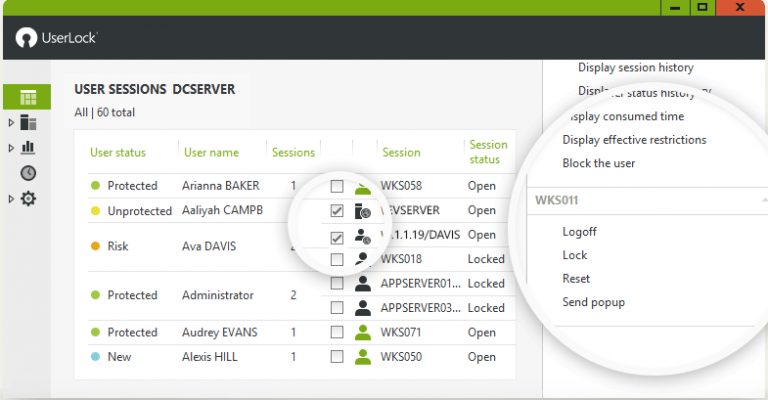
Task: Click the WKS050 session name
Action: pos(401,357)
